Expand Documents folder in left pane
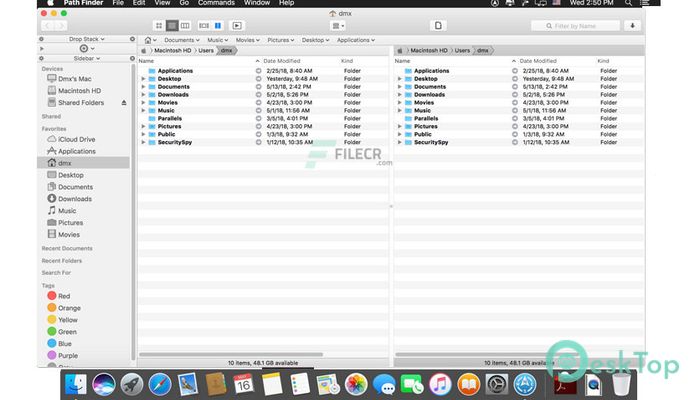The width and height of the screenshot is (700, 400). tap(143, 87)
